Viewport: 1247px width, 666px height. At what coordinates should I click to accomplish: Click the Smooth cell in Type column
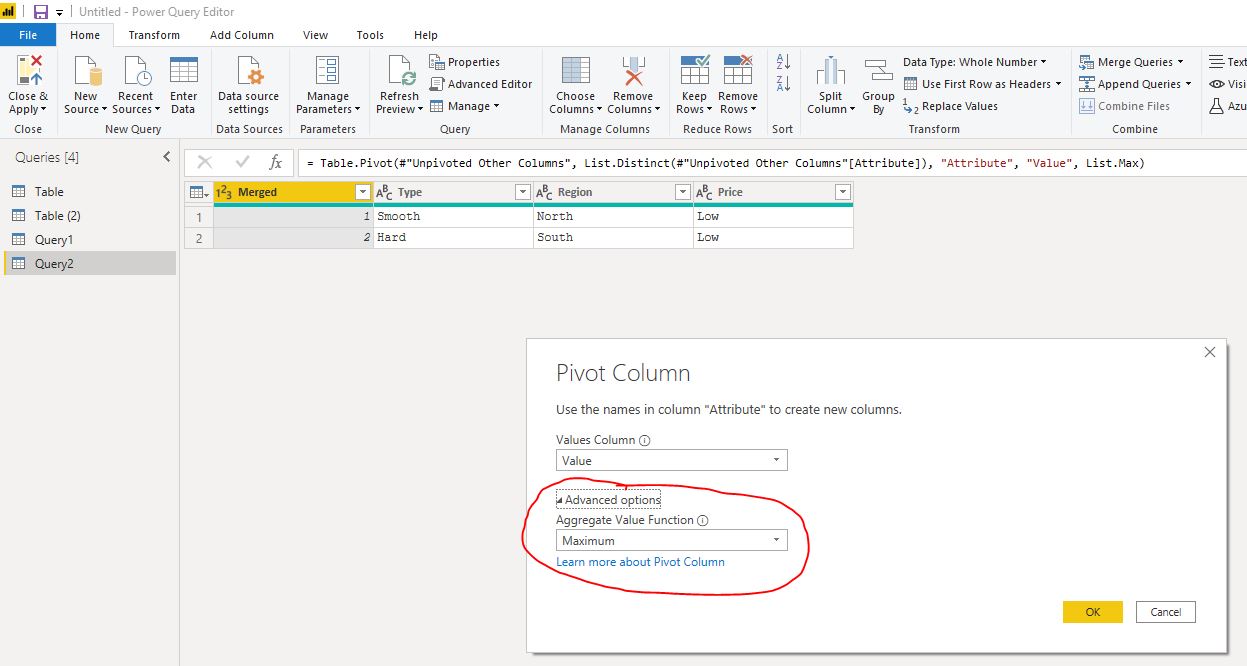[x=454, y=216]
